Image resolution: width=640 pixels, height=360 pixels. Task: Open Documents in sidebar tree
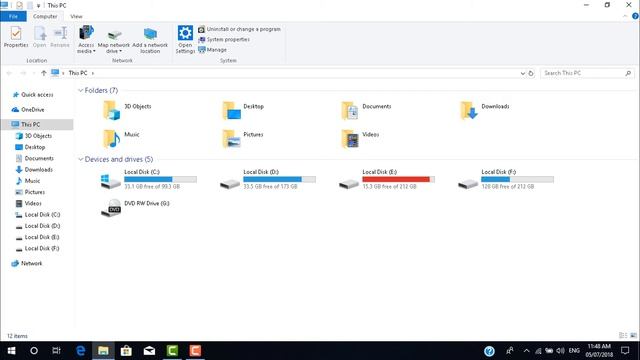point(39,158)
